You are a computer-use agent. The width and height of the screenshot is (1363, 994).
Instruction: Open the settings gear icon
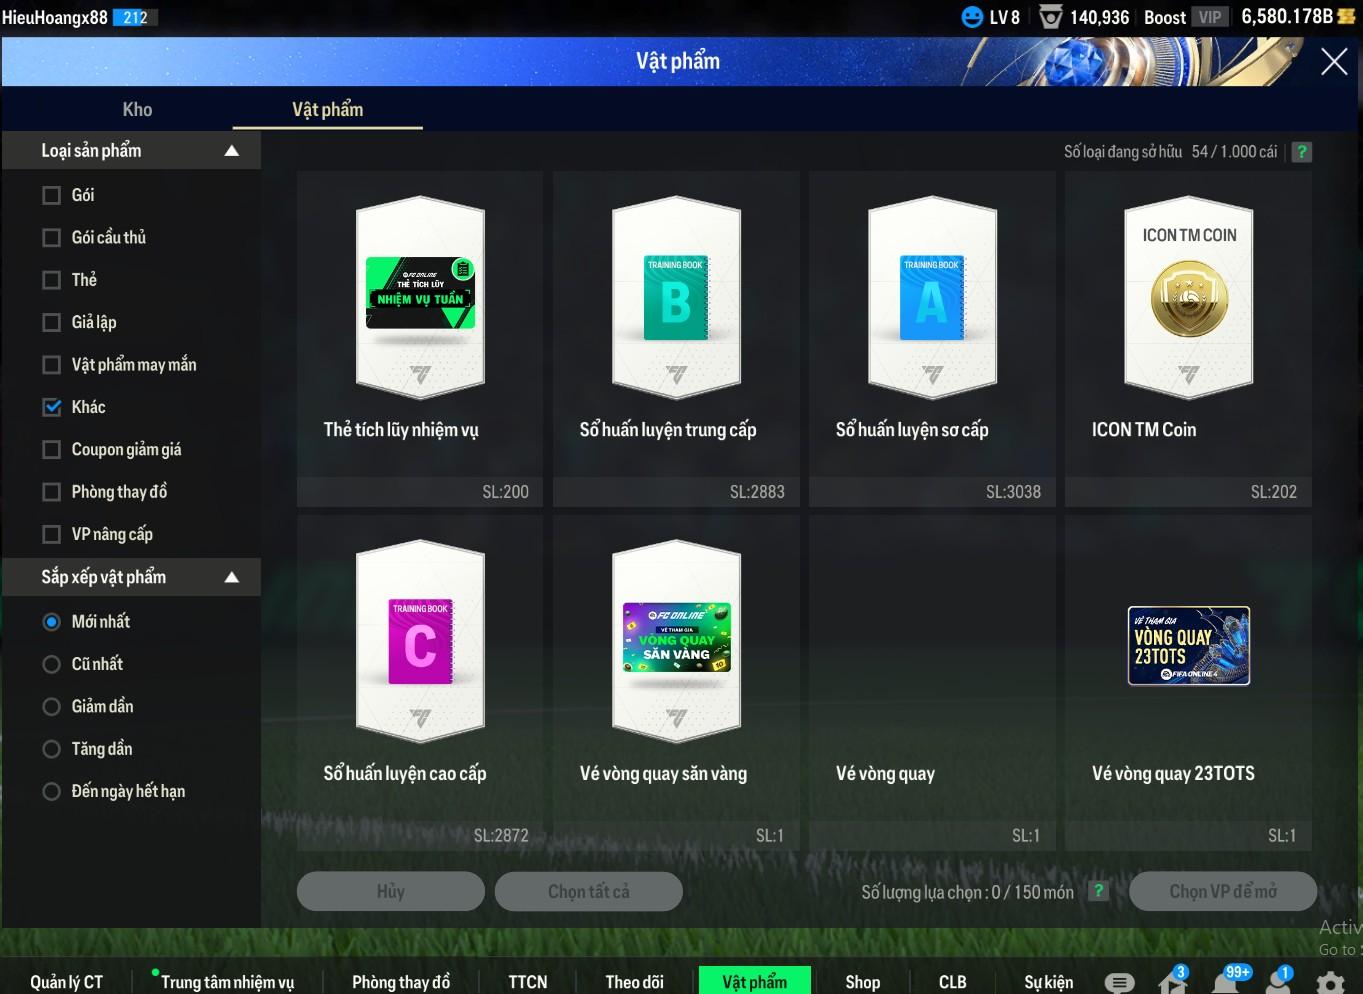[x=1330, y=982]
